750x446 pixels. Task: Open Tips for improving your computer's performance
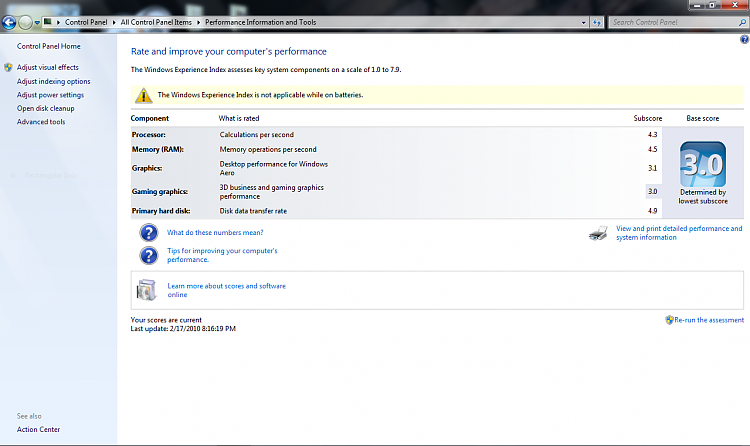coord(222,255)
